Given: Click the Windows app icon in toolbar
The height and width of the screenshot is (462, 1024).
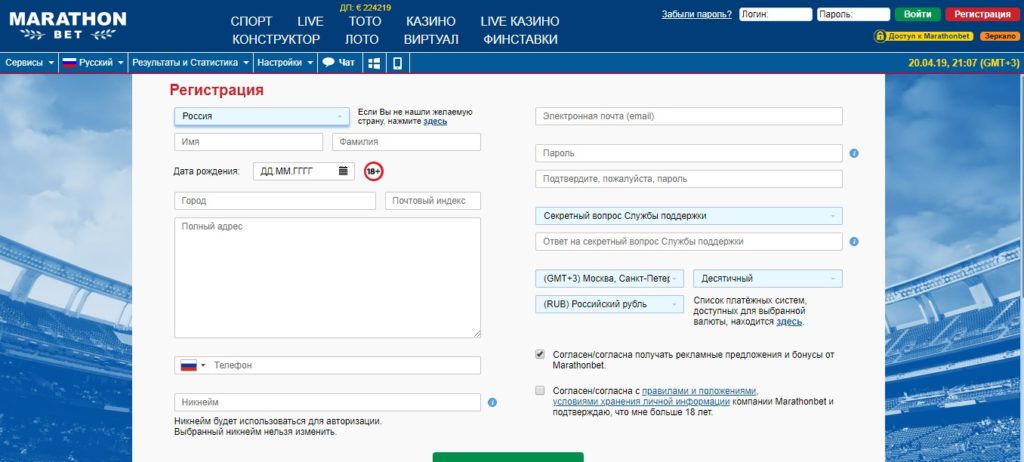Looking at the screenshot, I should (375, 63).
